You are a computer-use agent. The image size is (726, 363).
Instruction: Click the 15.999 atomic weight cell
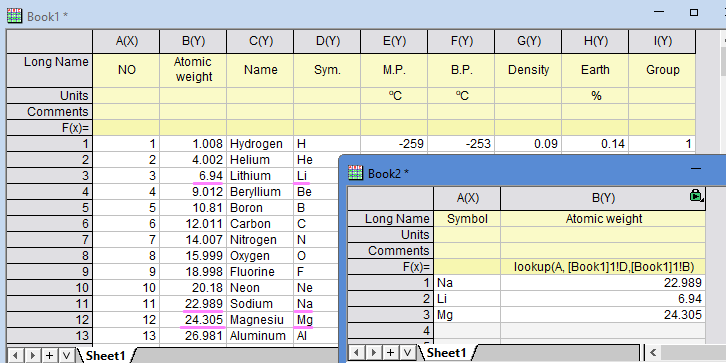click(x=193, y=256)
